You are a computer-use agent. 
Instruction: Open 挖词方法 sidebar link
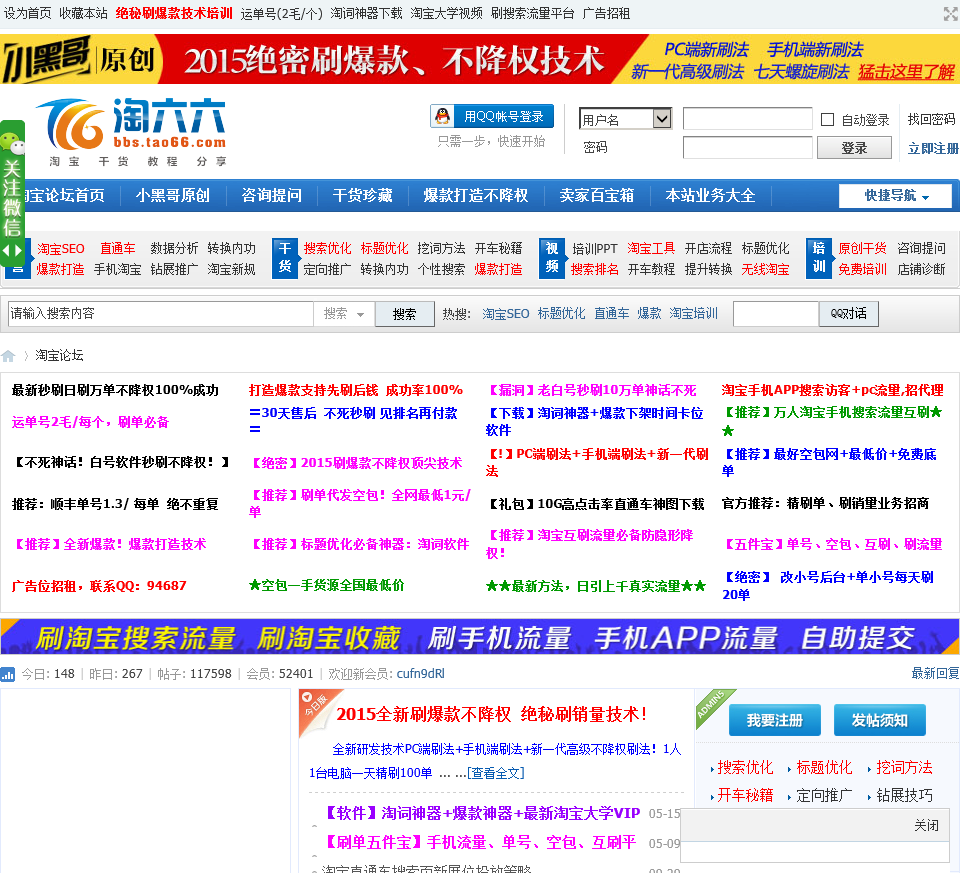tap(904, 768)
